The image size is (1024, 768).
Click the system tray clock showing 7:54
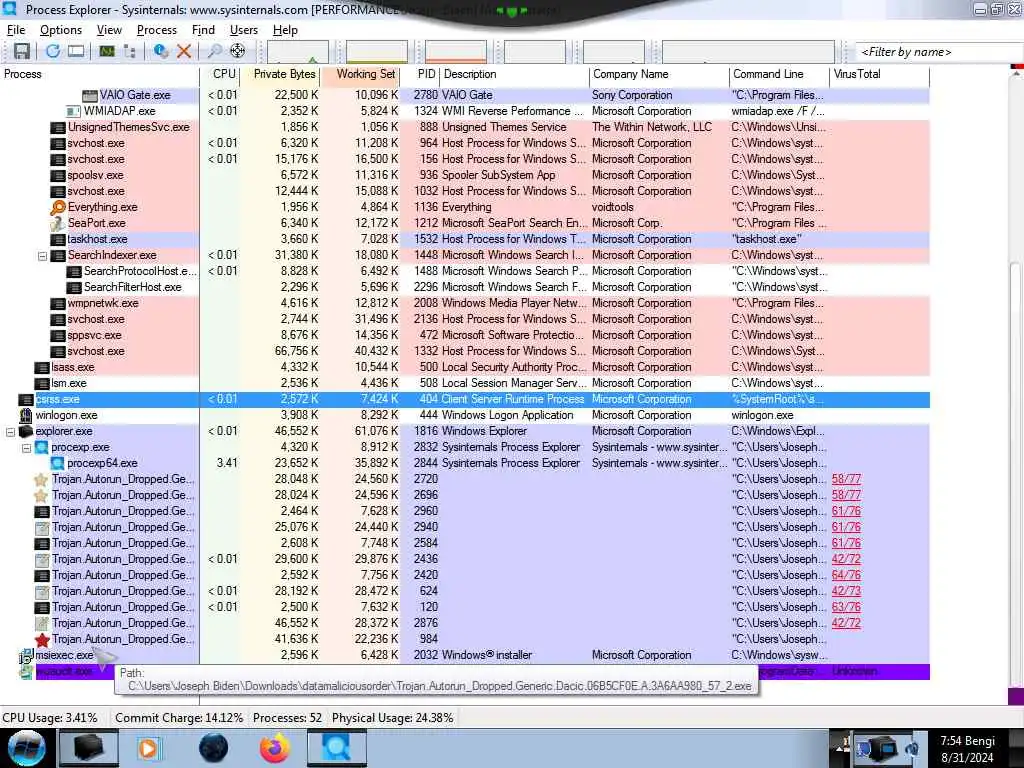967,749
